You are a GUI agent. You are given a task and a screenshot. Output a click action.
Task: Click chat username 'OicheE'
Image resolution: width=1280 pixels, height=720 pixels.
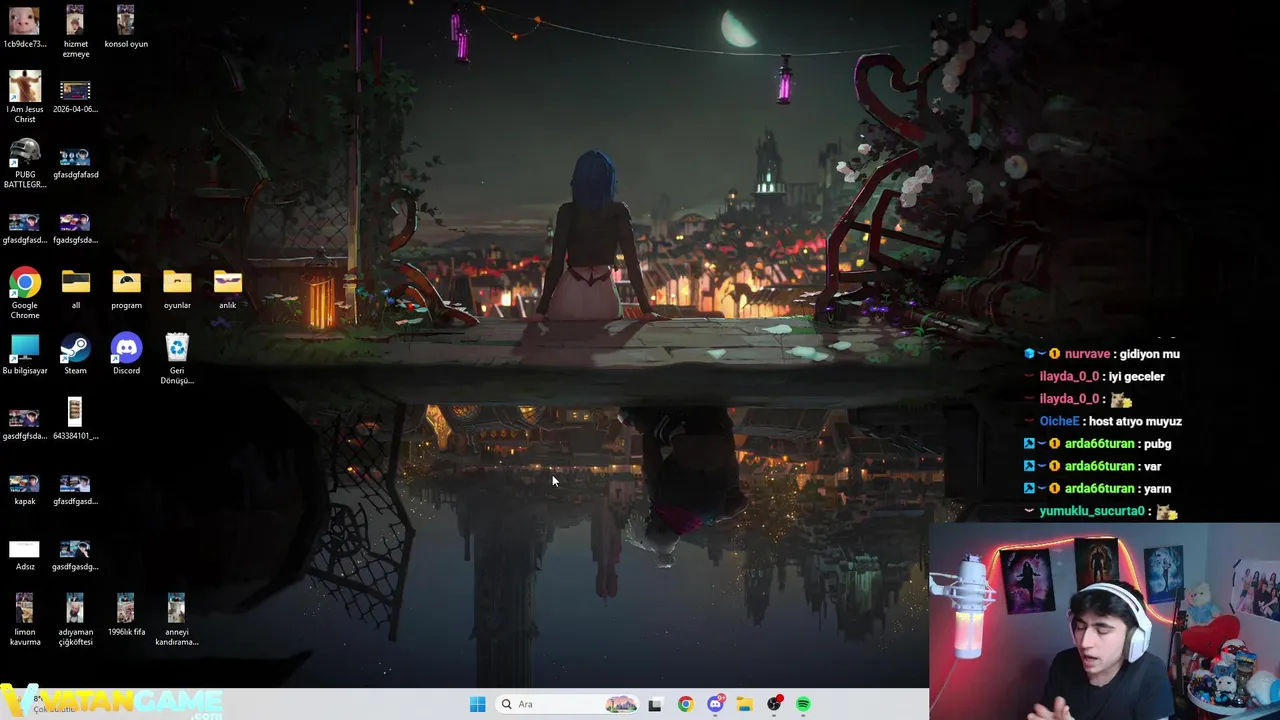[1059, 421]
